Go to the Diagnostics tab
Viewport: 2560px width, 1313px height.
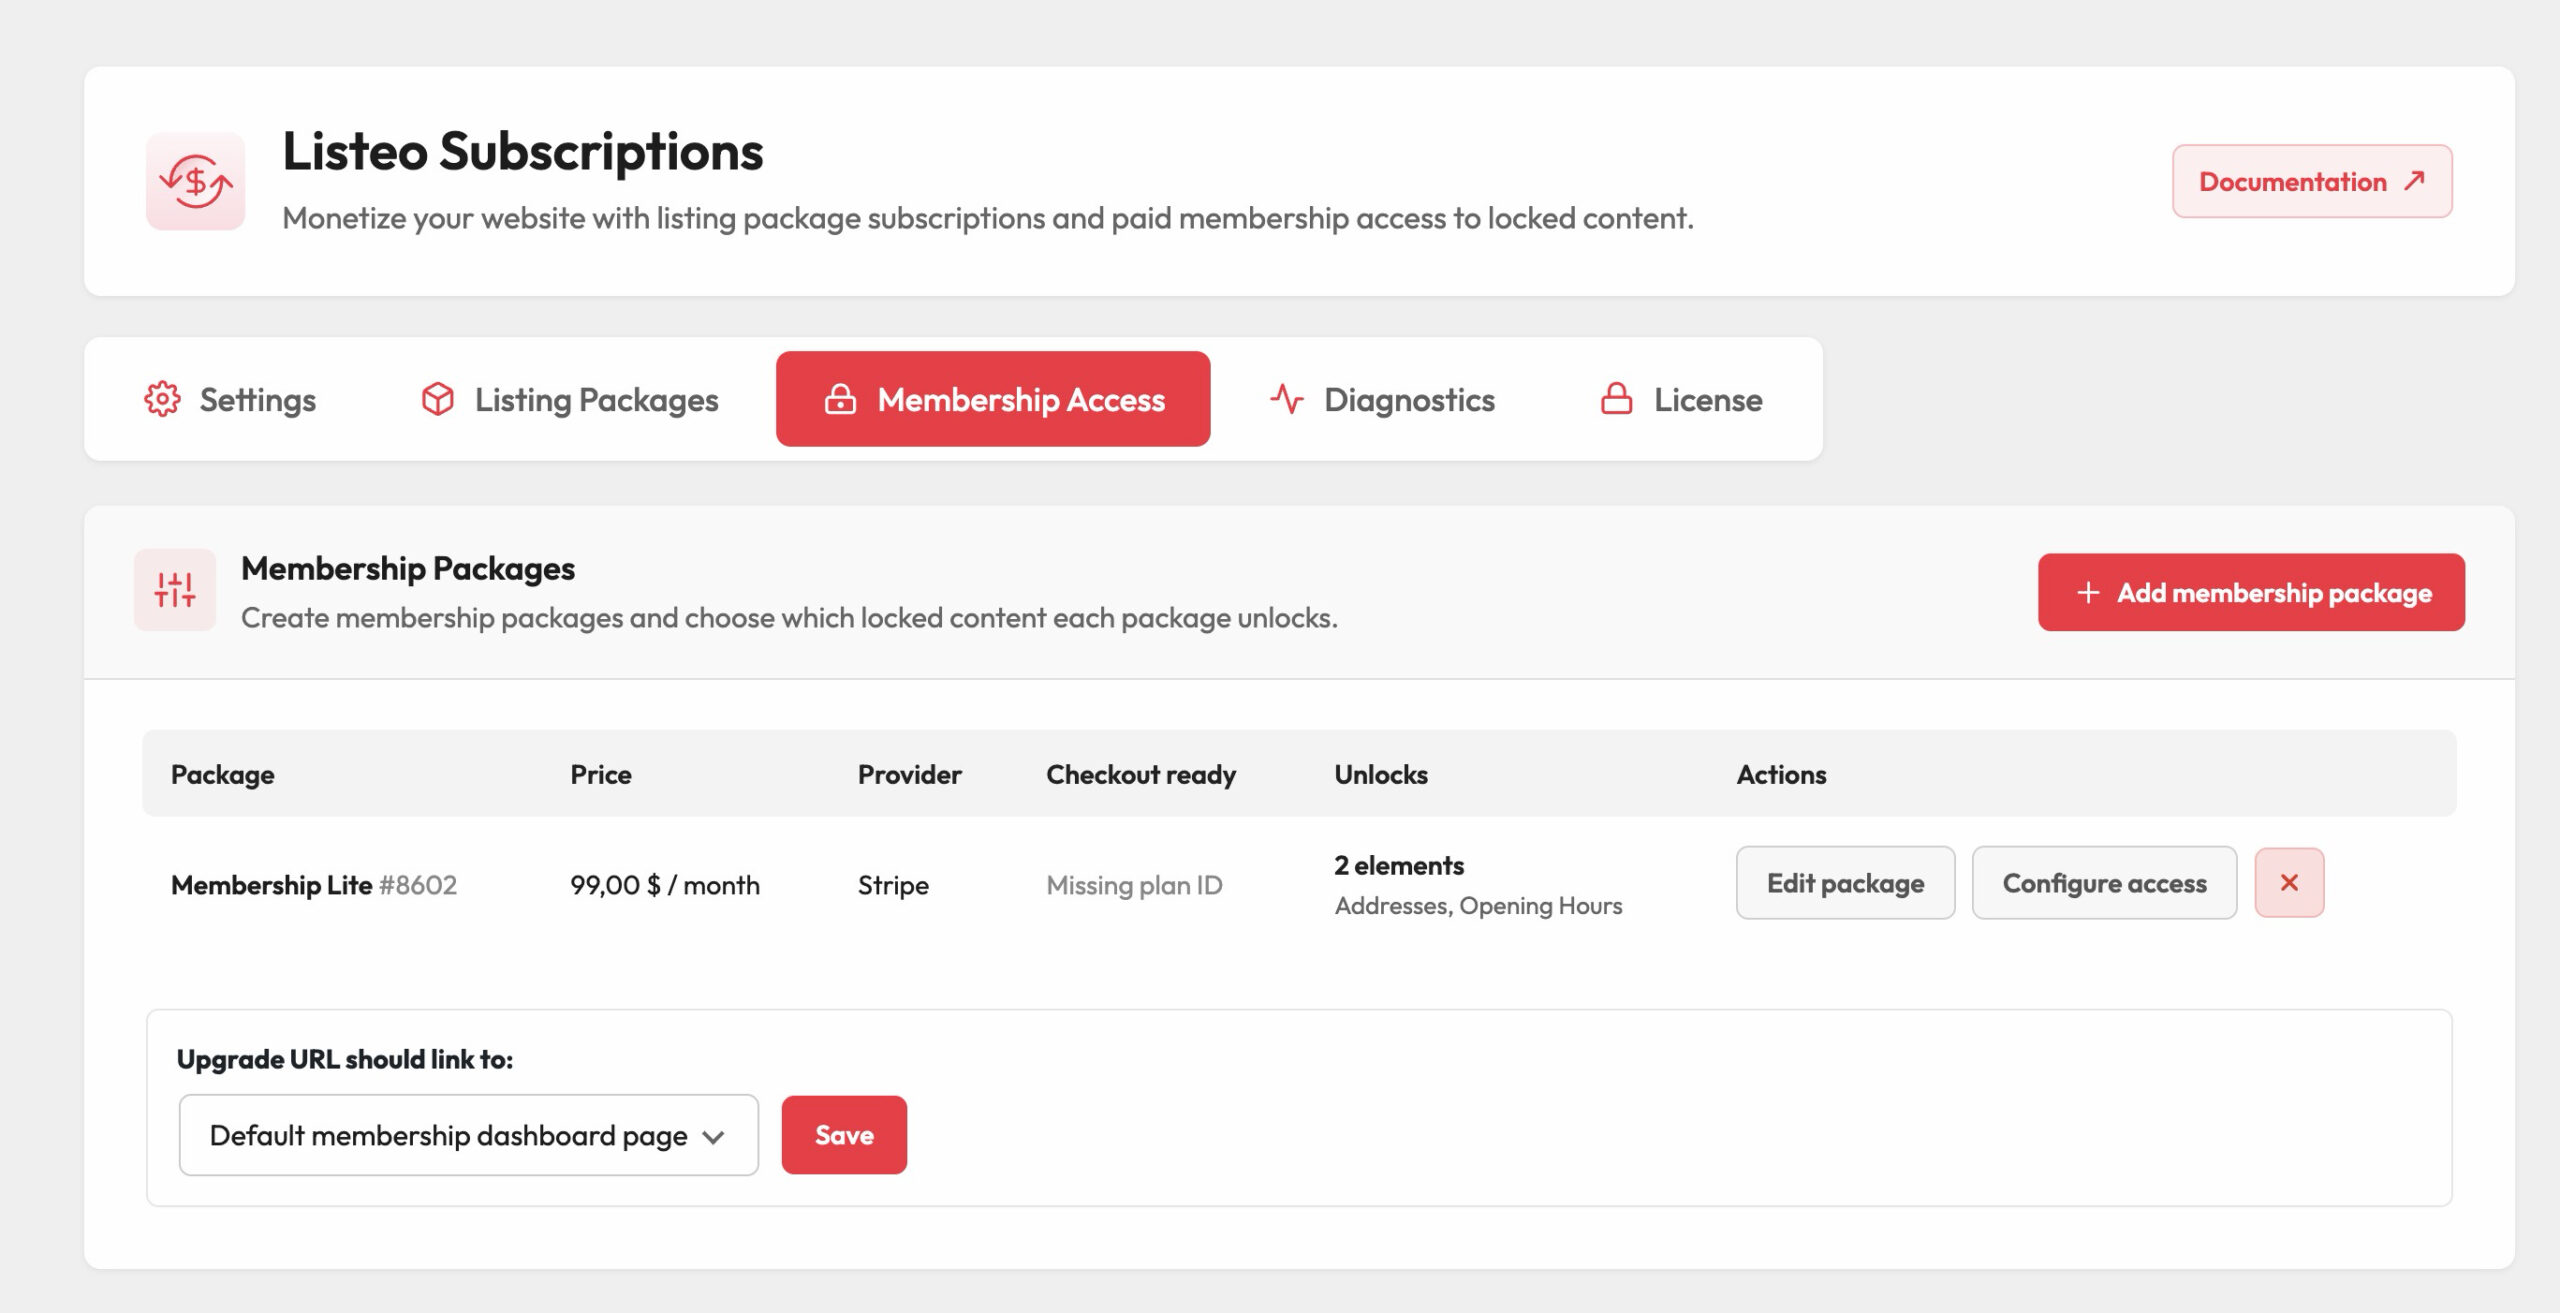pos(1382,399)
